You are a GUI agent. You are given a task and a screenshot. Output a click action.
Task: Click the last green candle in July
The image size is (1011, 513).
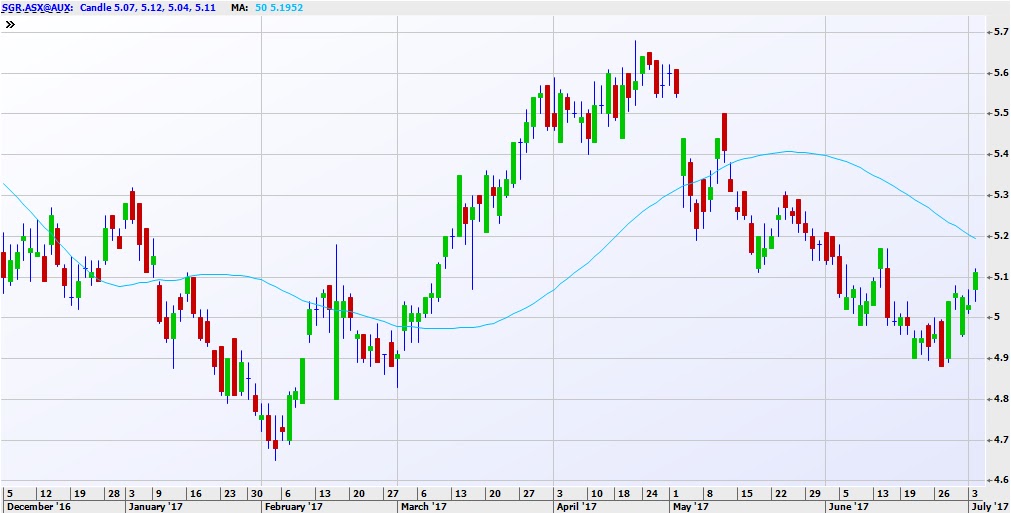pos(976,281)
